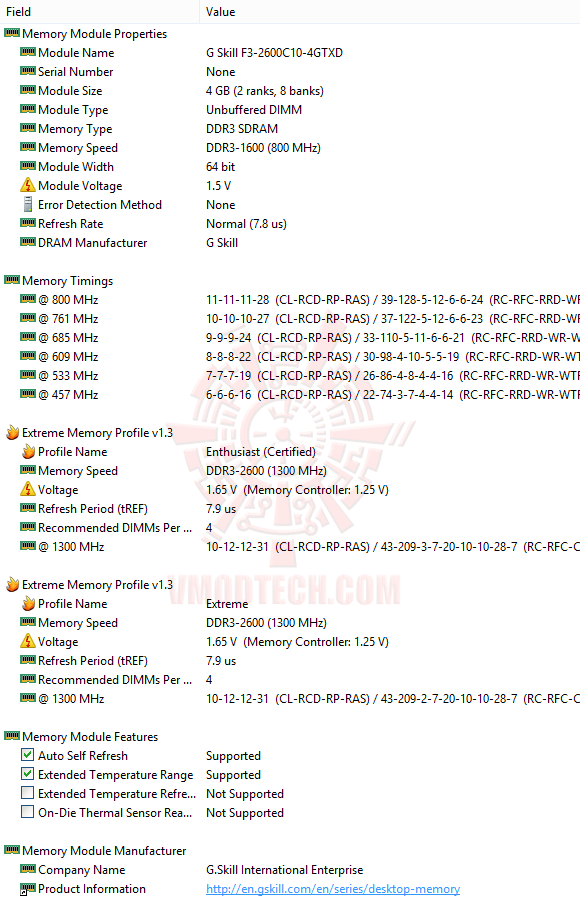This screenshot has width=580, height=913.
Task: Select the Enthusiast profile Recommended DIMMs Per row
Action: (290, 528)
